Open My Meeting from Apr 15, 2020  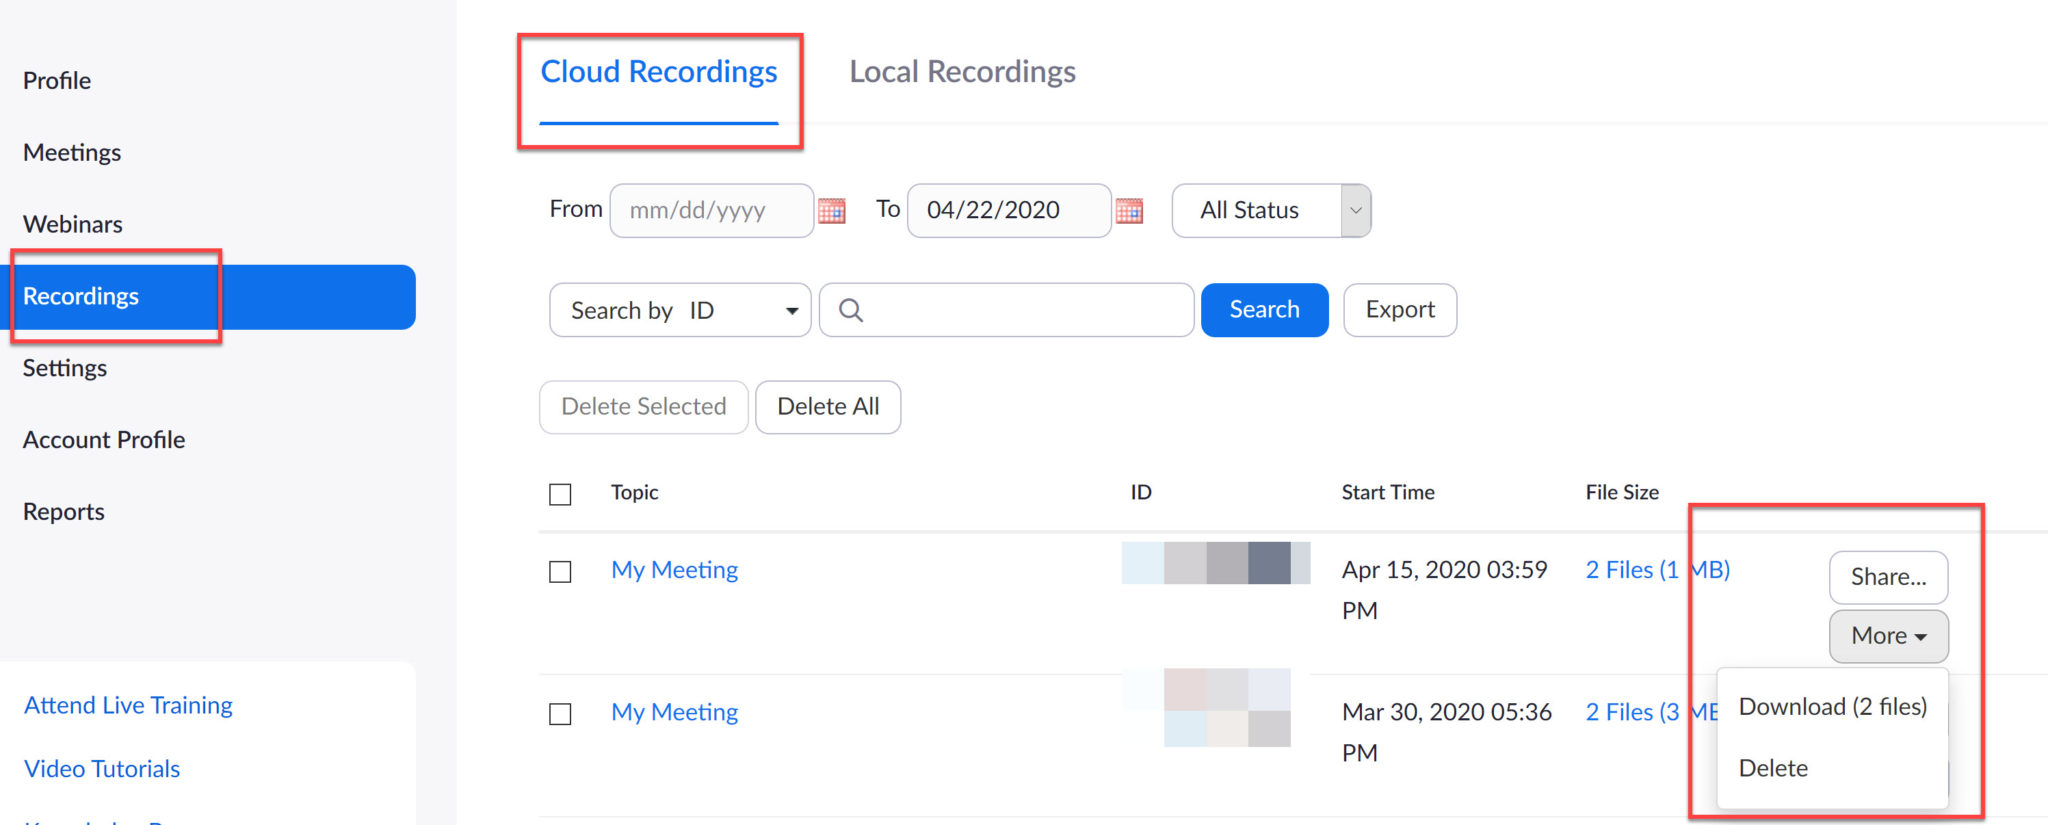coord(675,570)
